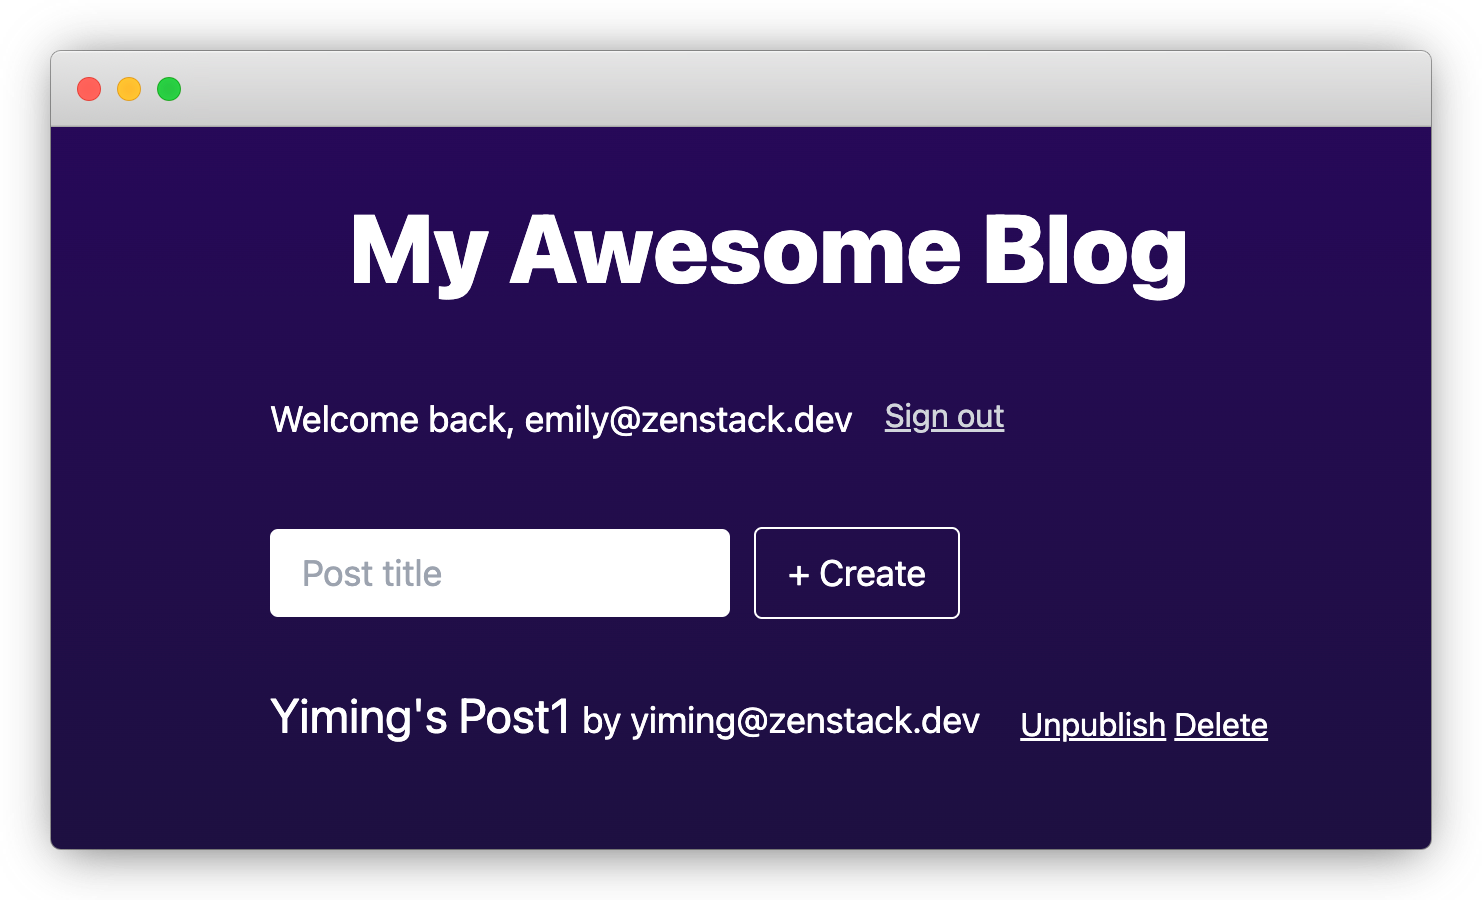This screenshot has width=1482, height=900.
Task: Close the window with red button
Action: coord(89,89)
